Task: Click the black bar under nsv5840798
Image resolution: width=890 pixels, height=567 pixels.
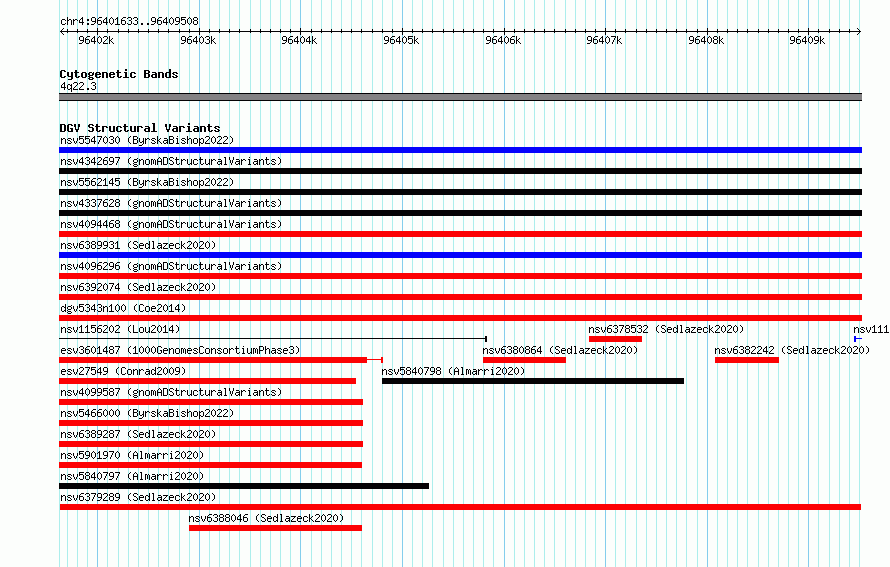Action: click(533, 381)
